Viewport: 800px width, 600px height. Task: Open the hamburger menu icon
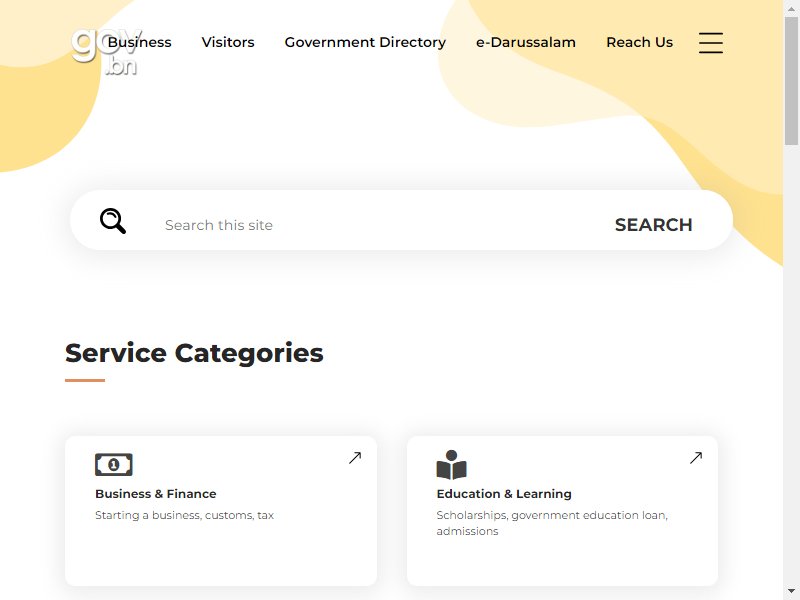[x=711, y=42]
